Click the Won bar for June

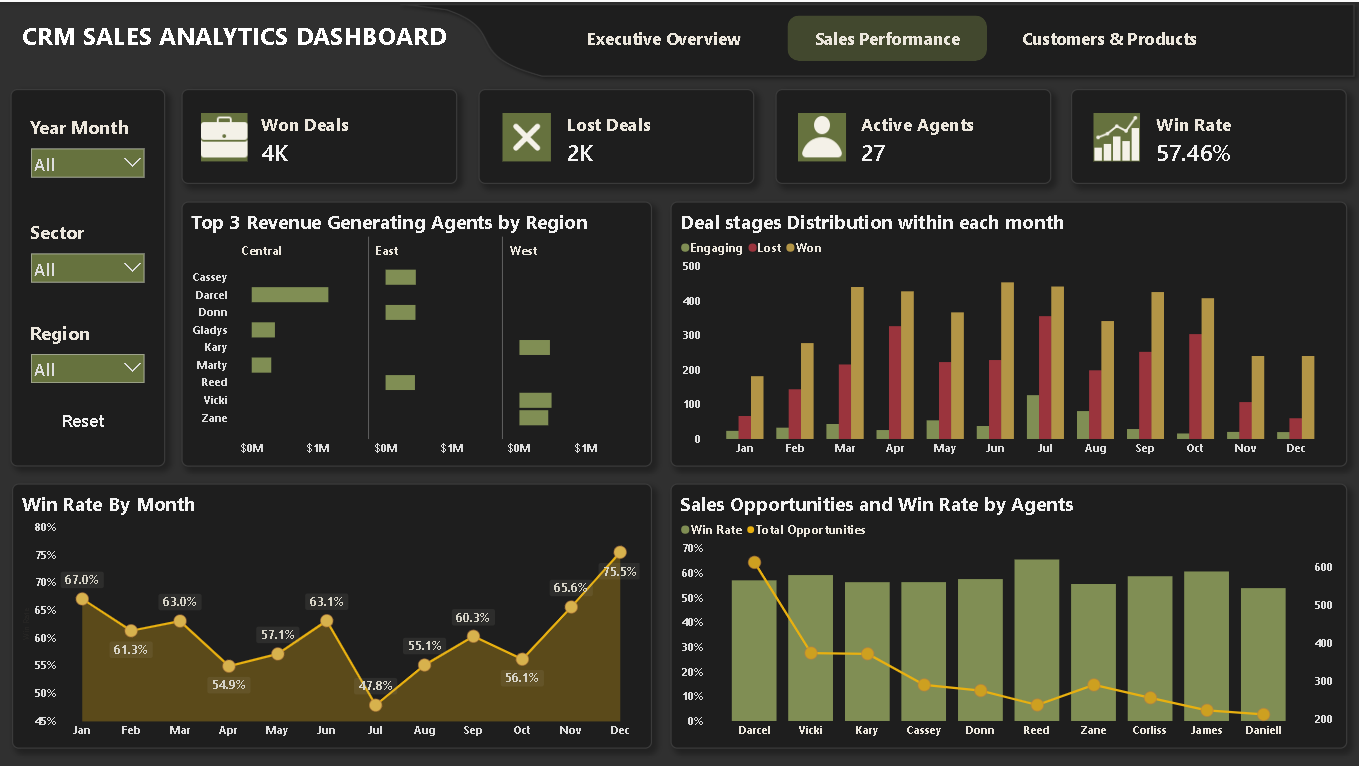pos(1007,360)
